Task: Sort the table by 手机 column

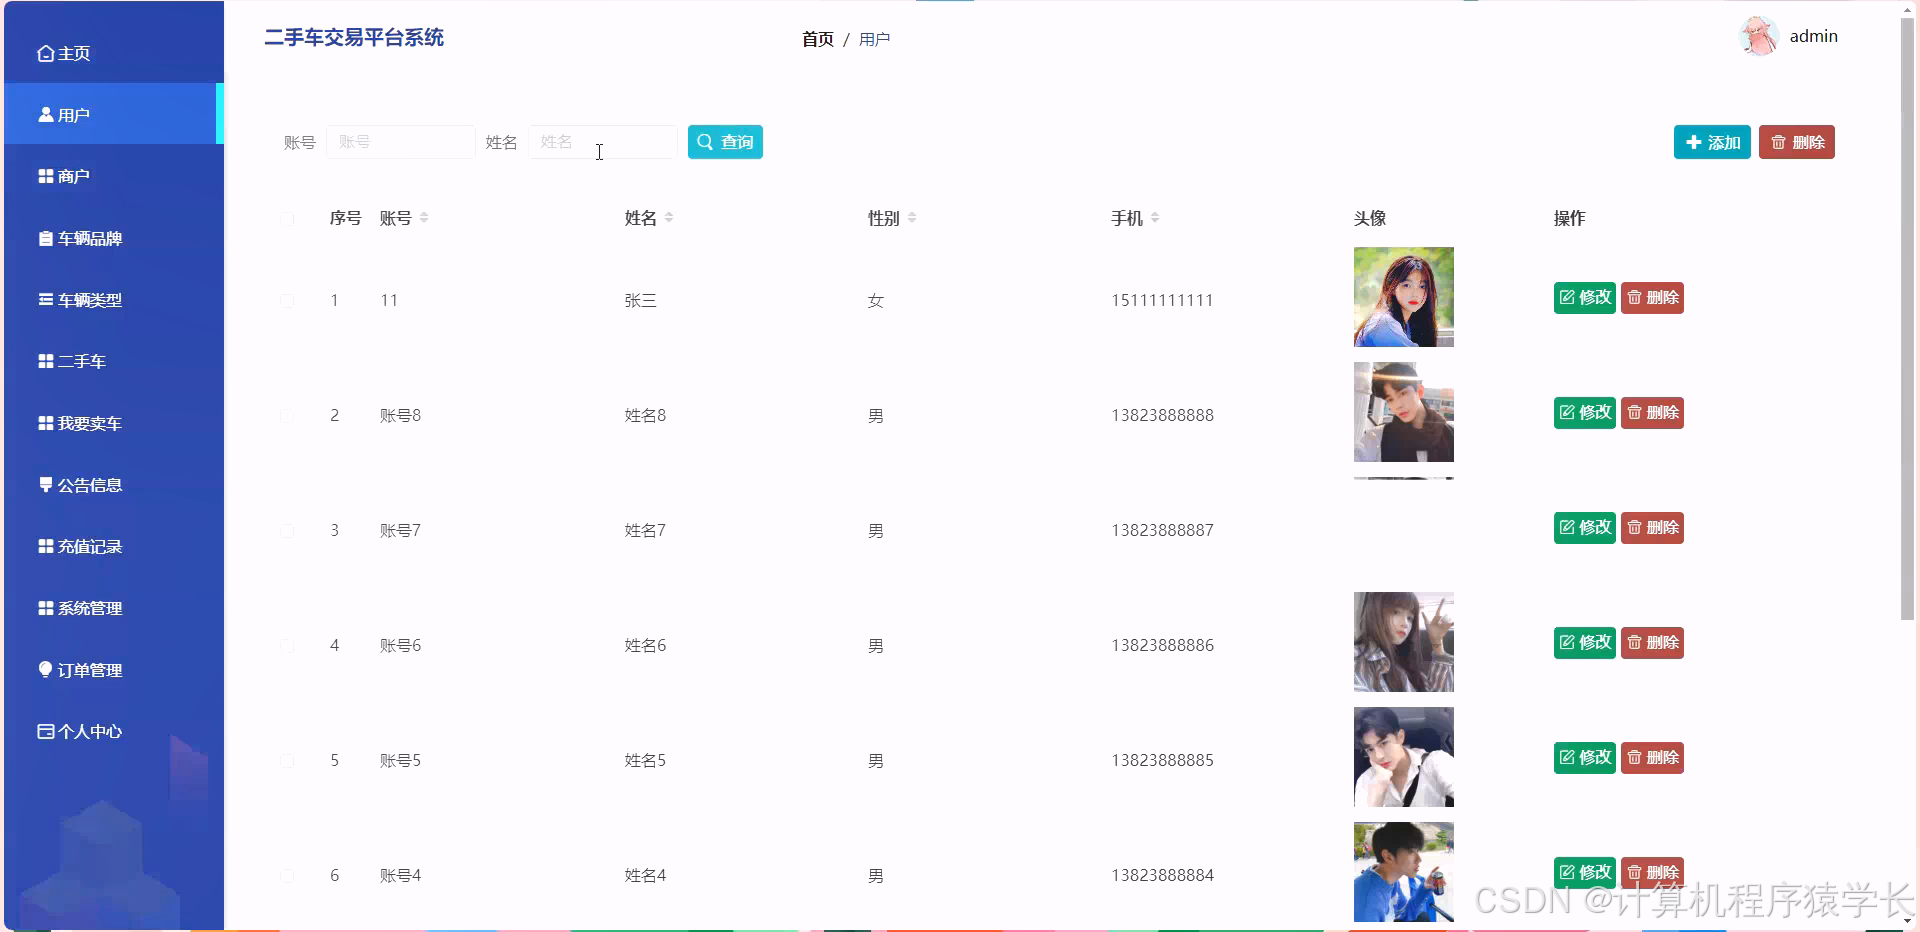Action: point(1155,217)
